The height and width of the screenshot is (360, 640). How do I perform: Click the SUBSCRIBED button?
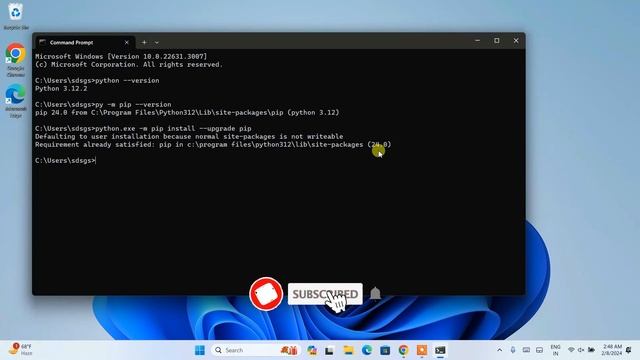[x=325, y=294]
